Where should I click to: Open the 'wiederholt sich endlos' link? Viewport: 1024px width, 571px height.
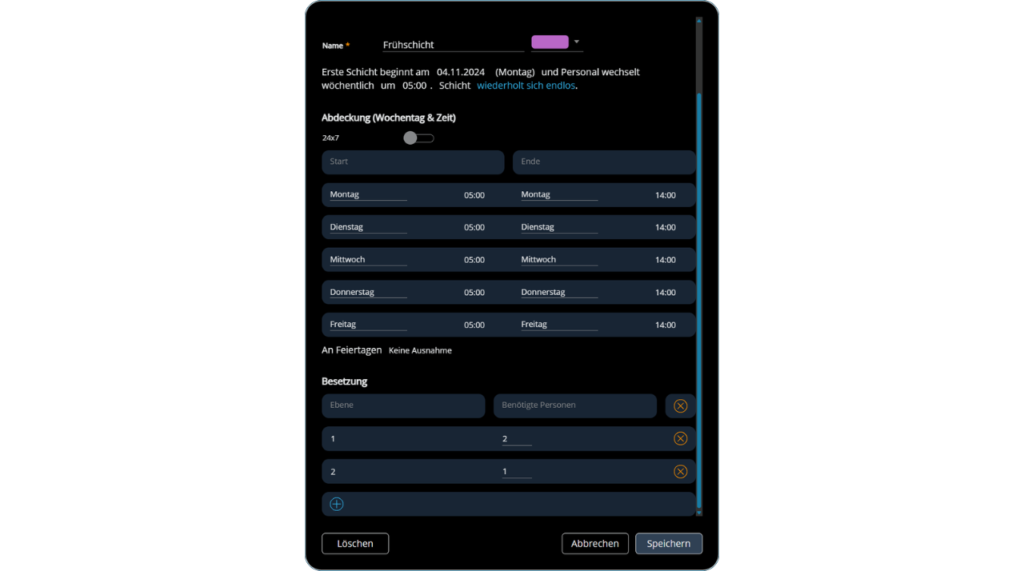(x=526, y=86)
